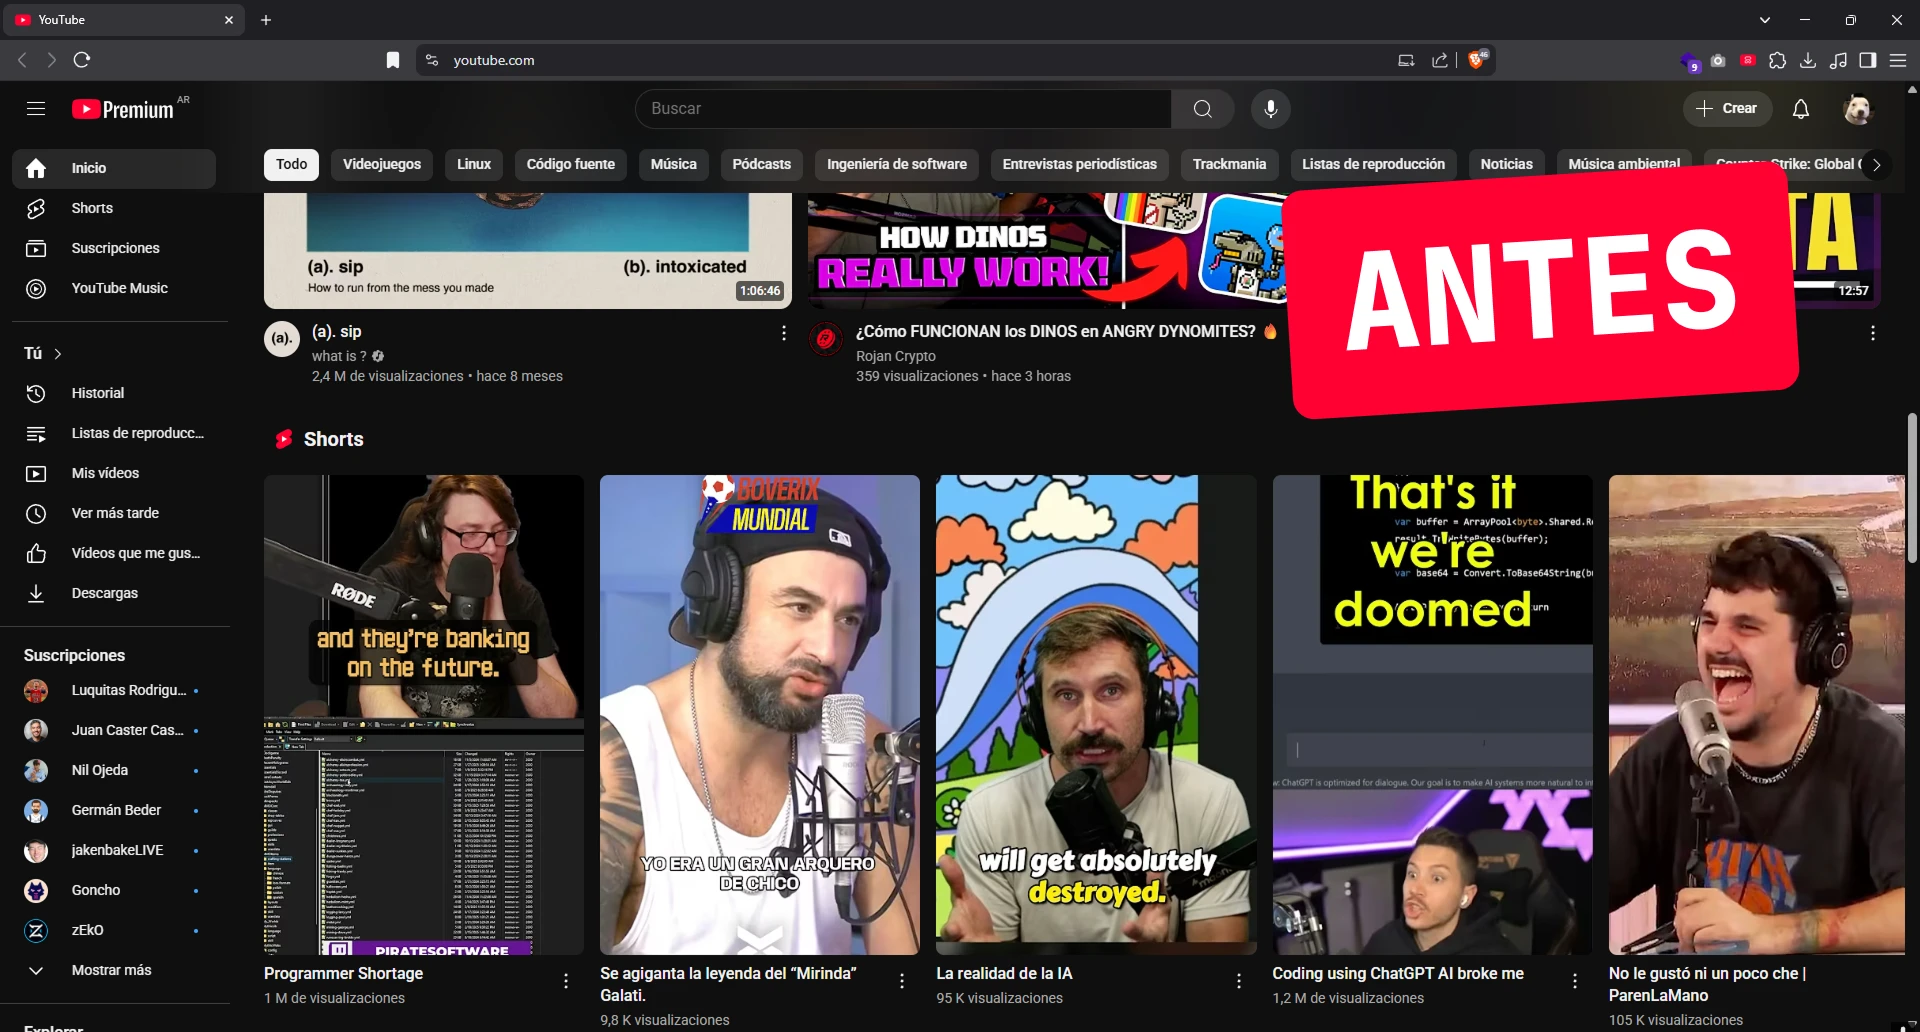The height and width of the screenshot is (1032, 1920).
Task: Open the Rojan Crypto channel link
Action: 895,356
